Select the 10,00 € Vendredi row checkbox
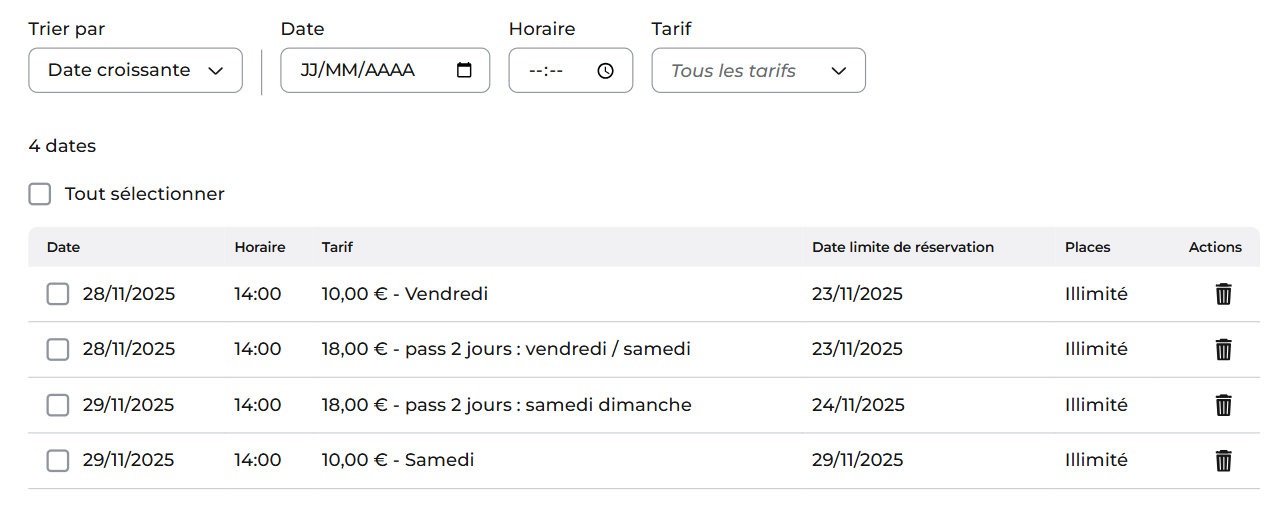This screenshot has height=522, width=1283. pyautogui.click(x=58, y=294)
